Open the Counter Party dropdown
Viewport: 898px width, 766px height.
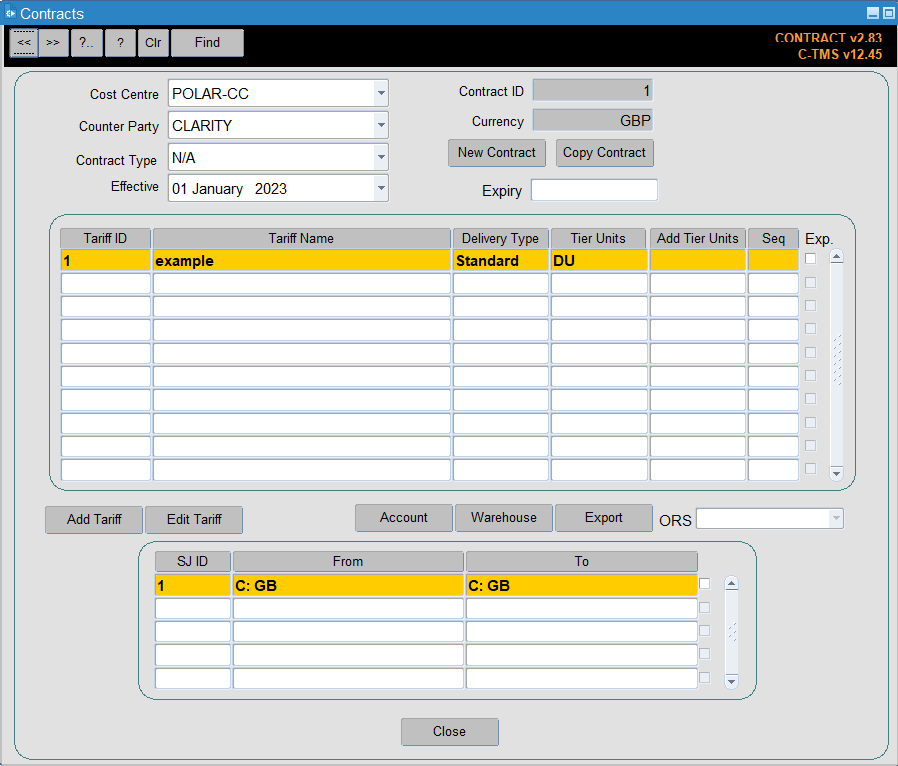tap(381, 125)
